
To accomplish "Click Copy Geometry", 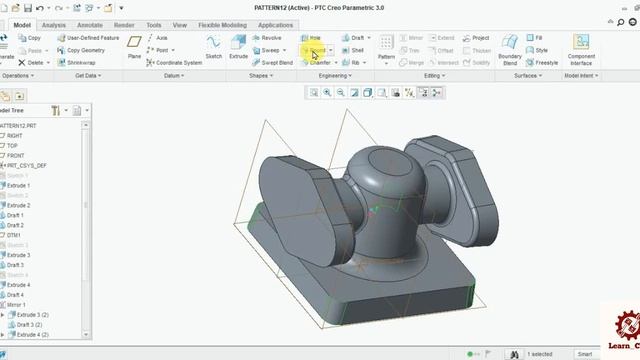I will [81, 51].
